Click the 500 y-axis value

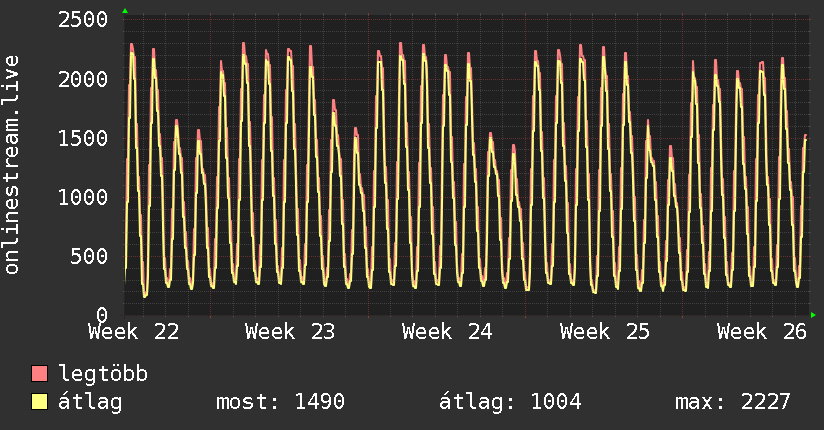click(x=89, y=257)
